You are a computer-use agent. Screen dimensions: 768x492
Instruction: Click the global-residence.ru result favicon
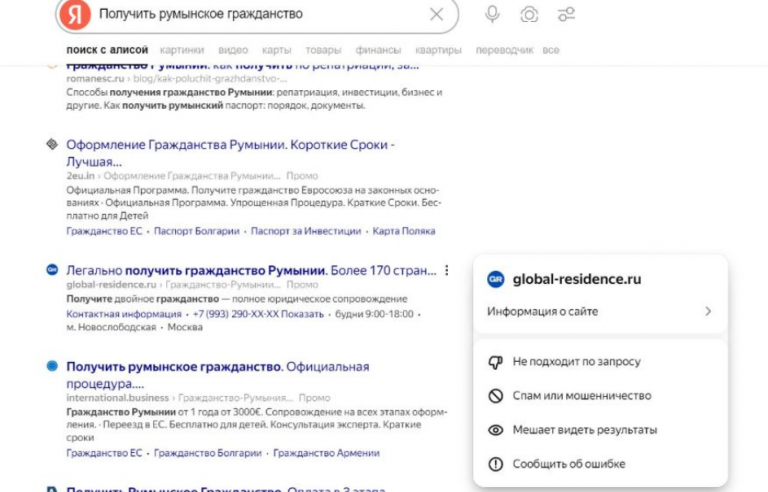coord(52,270)
